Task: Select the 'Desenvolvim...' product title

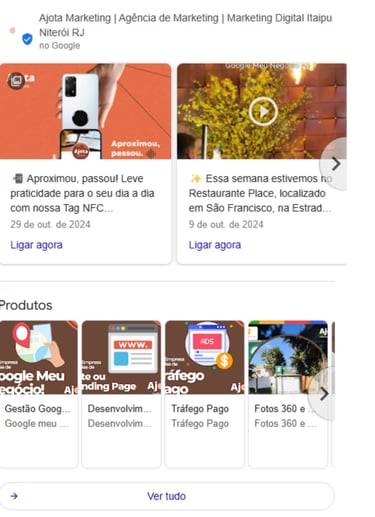Action: [x=120, y=409]
